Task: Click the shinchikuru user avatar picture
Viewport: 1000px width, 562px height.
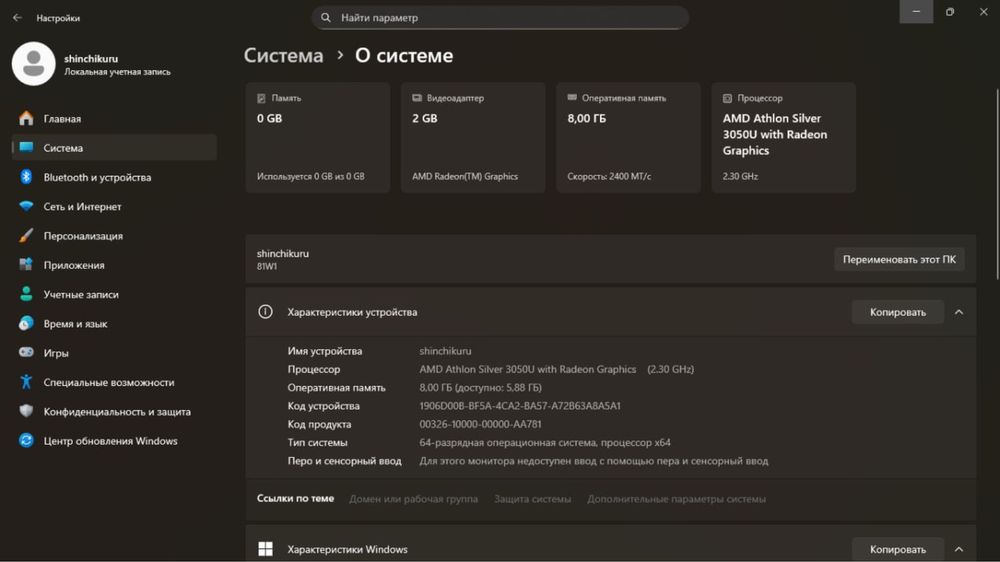Action: [34, 64]
